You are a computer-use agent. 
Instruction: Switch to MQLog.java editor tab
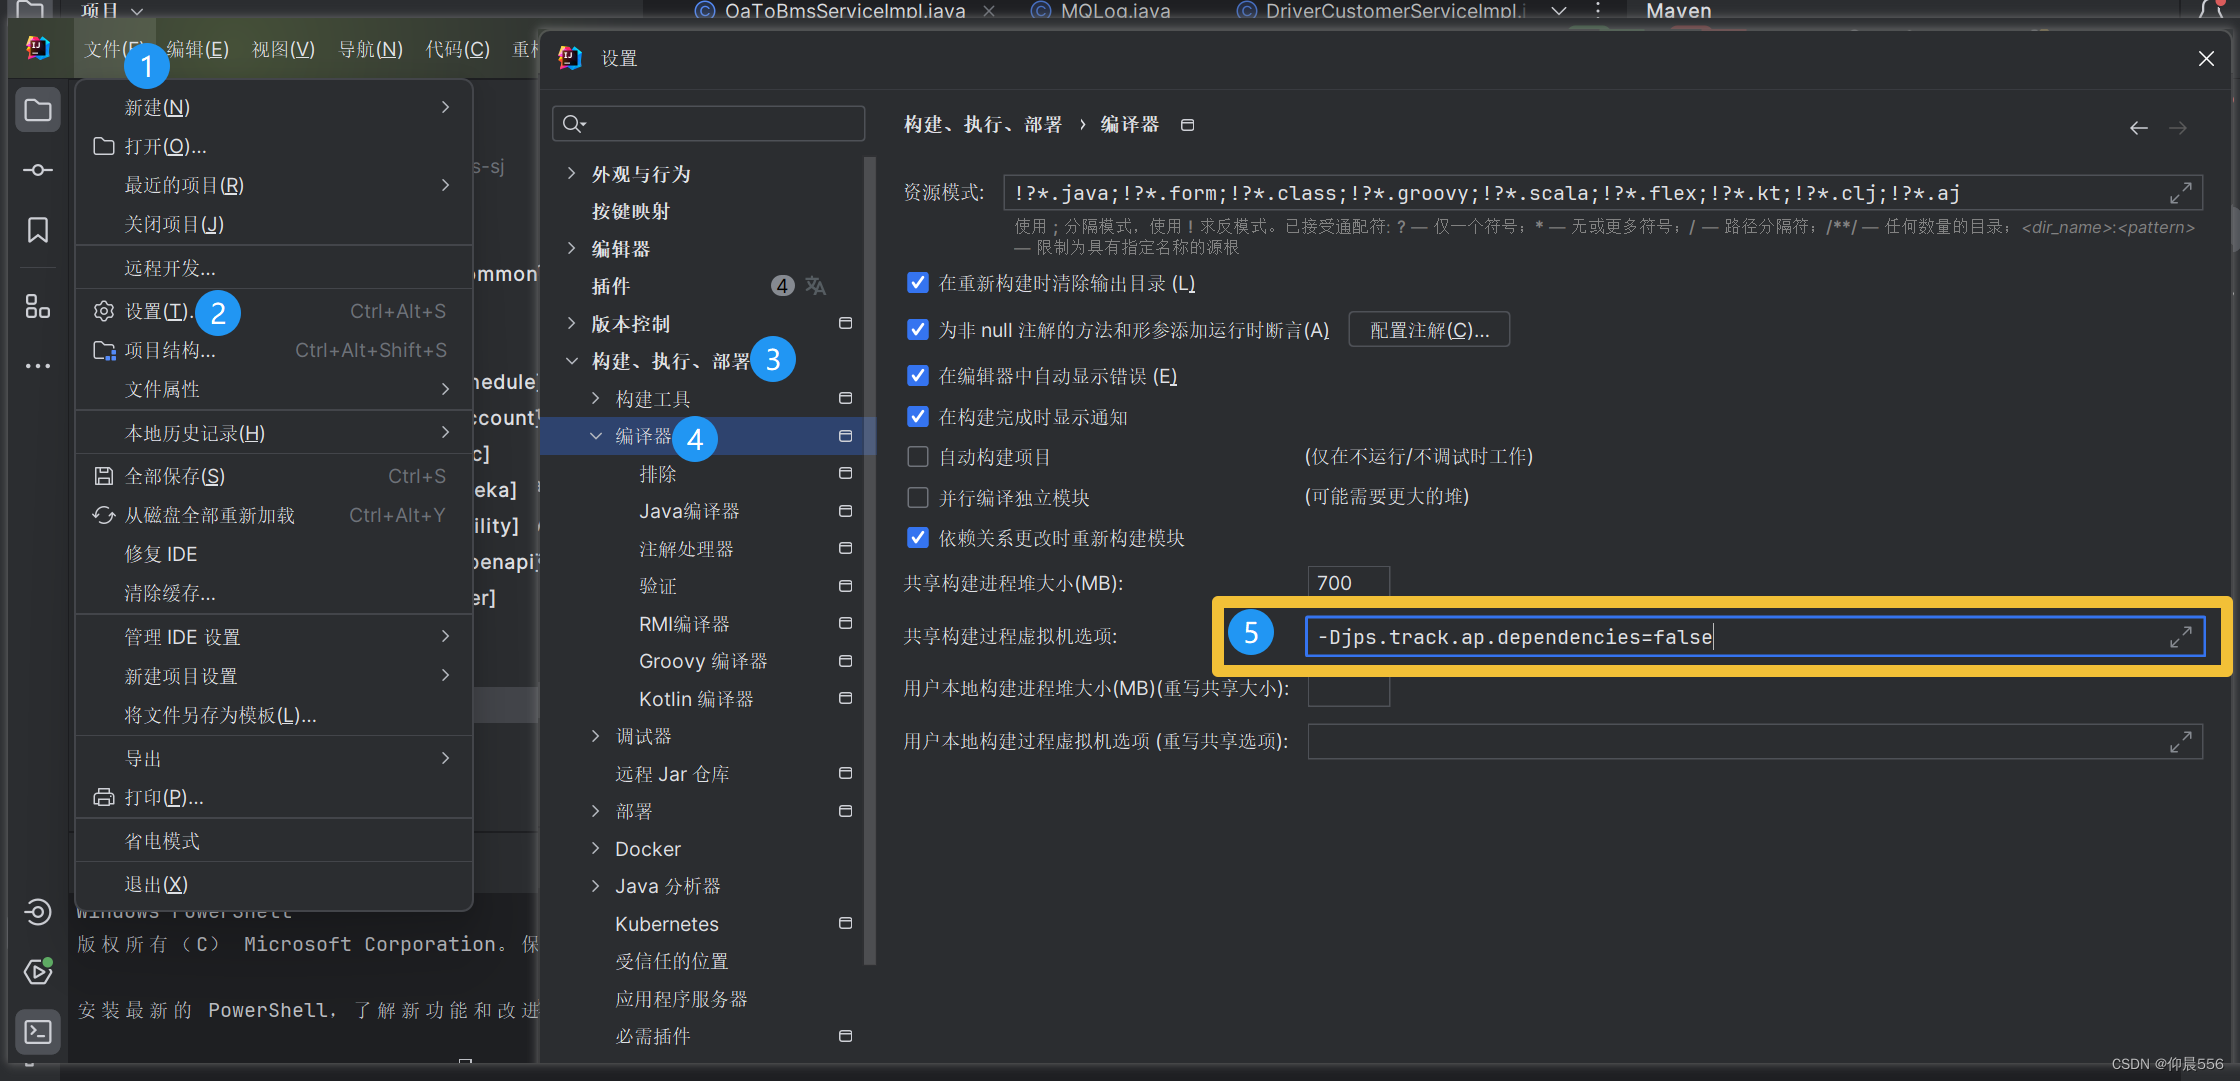[1102, 11]
